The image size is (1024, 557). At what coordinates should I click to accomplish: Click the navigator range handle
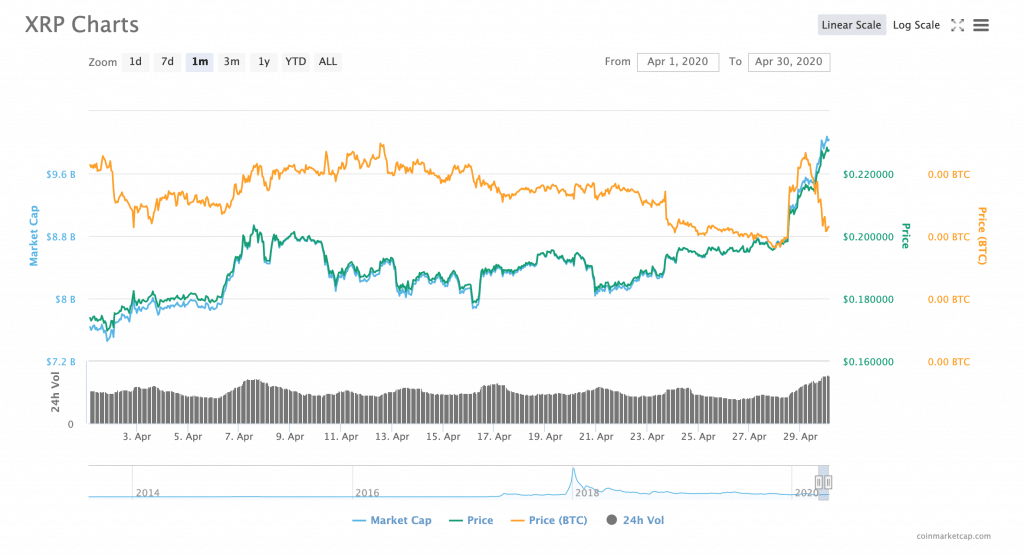click(818, 482)
